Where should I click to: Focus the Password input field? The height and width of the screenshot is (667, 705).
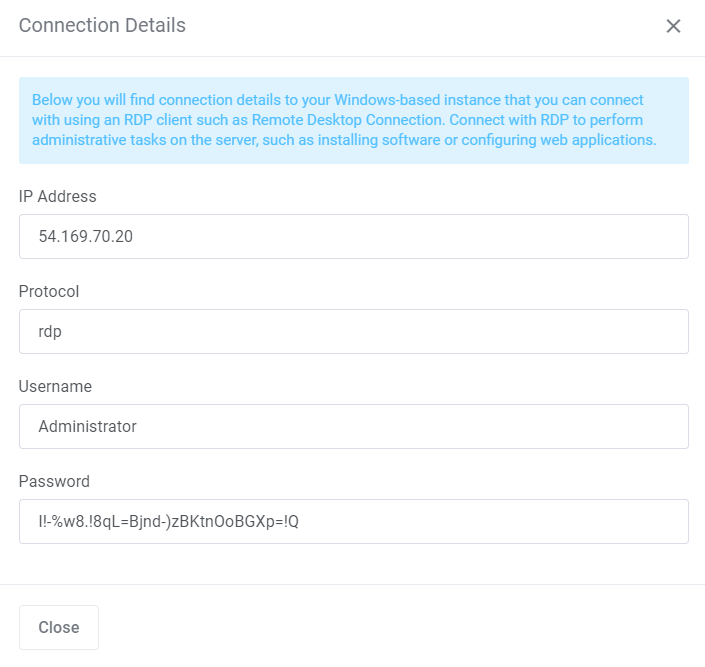(x=353, y=521)
